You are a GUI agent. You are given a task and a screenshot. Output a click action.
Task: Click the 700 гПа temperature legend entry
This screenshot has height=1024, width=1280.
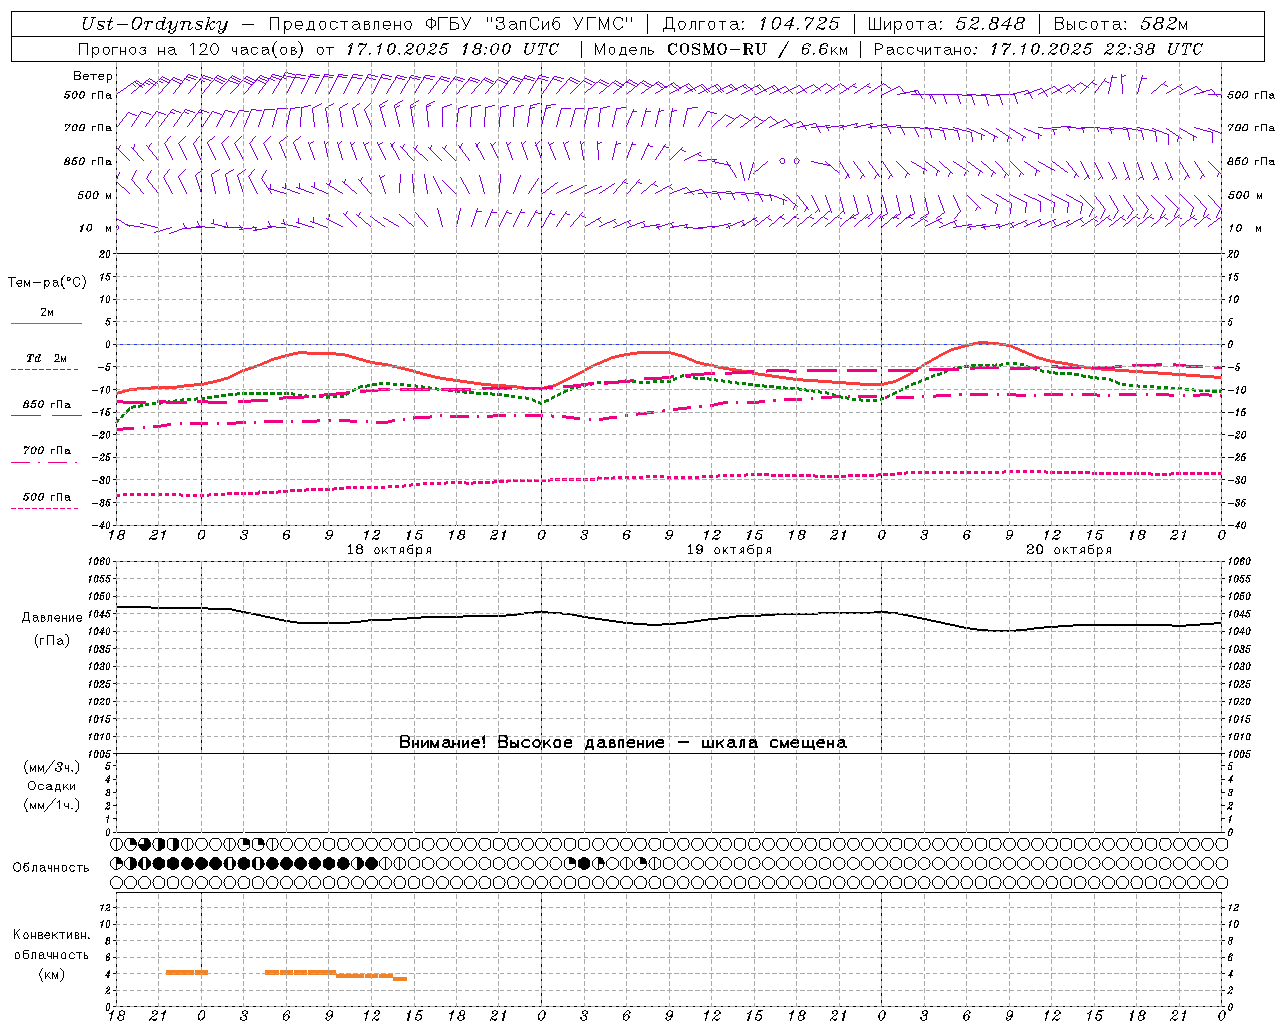point(47,451)
